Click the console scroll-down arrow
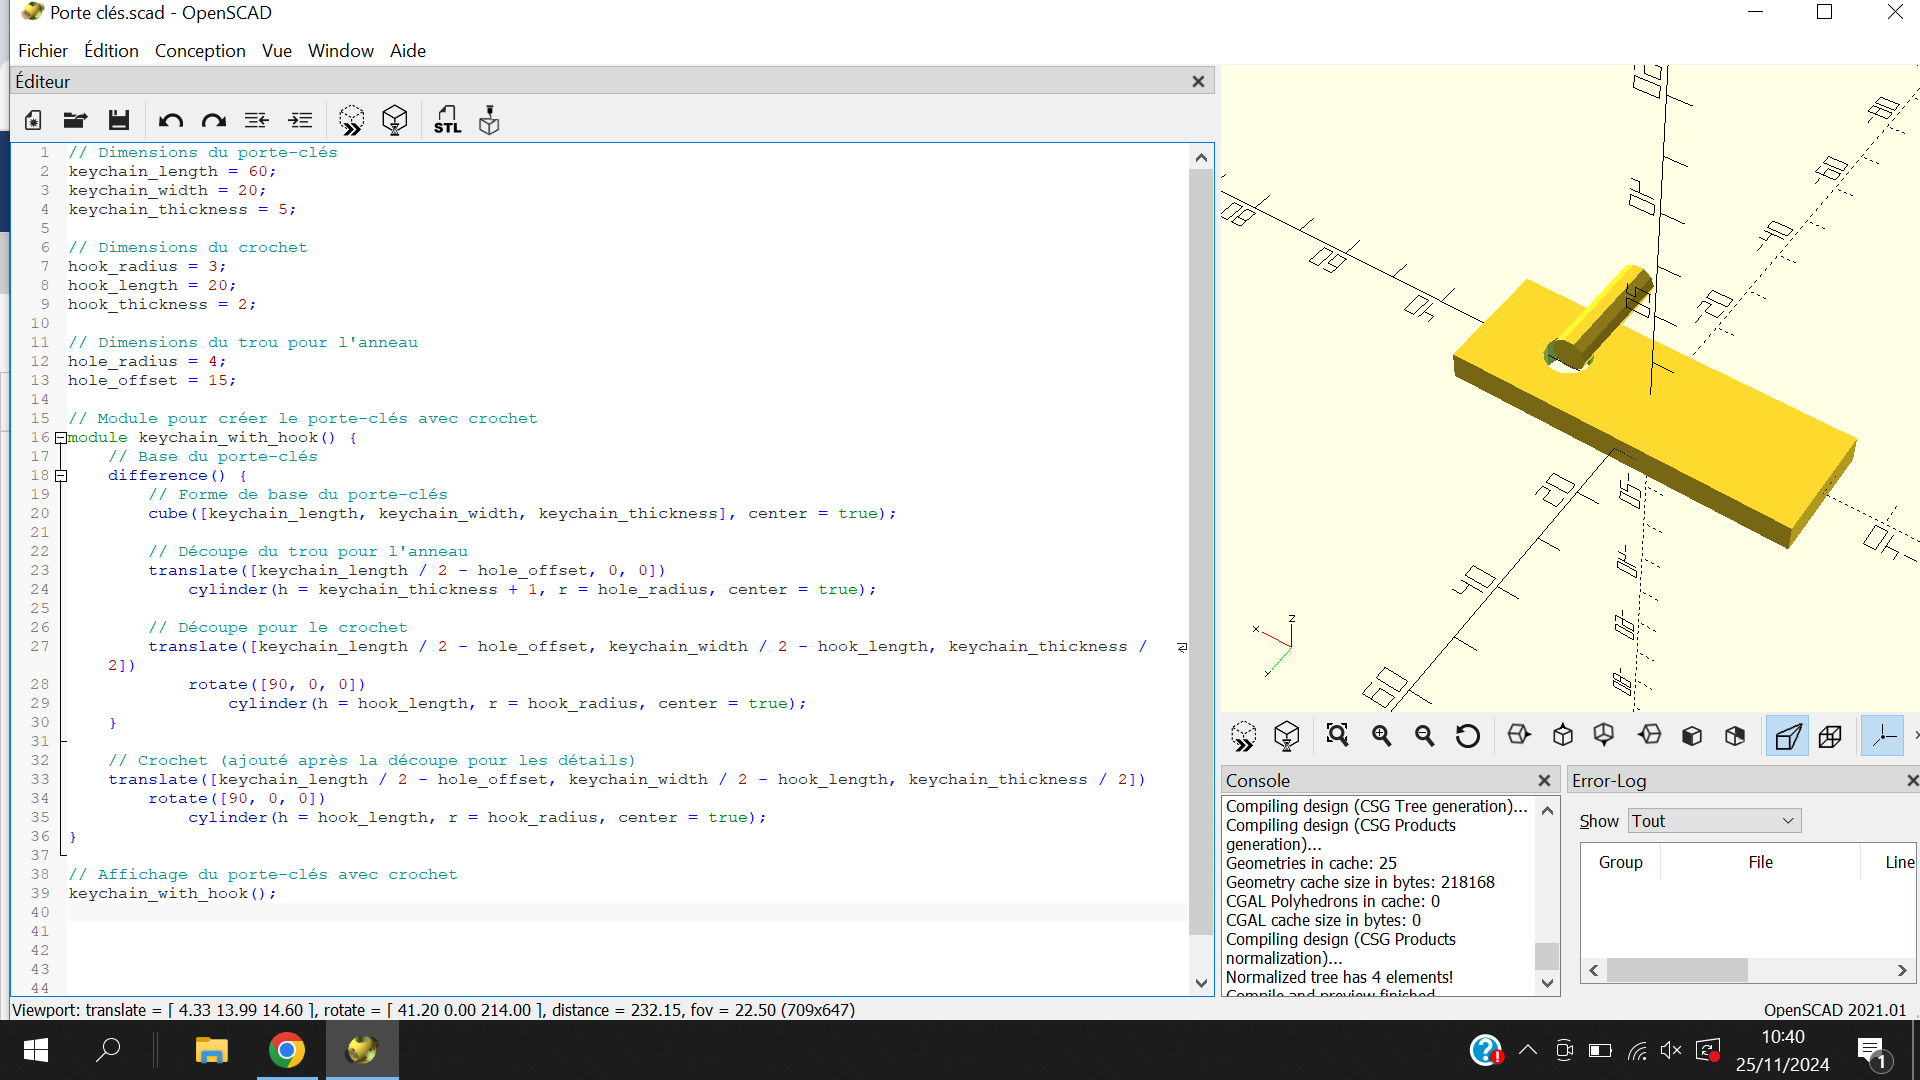The image size is (1920, 1080). tap(1547, 983)
